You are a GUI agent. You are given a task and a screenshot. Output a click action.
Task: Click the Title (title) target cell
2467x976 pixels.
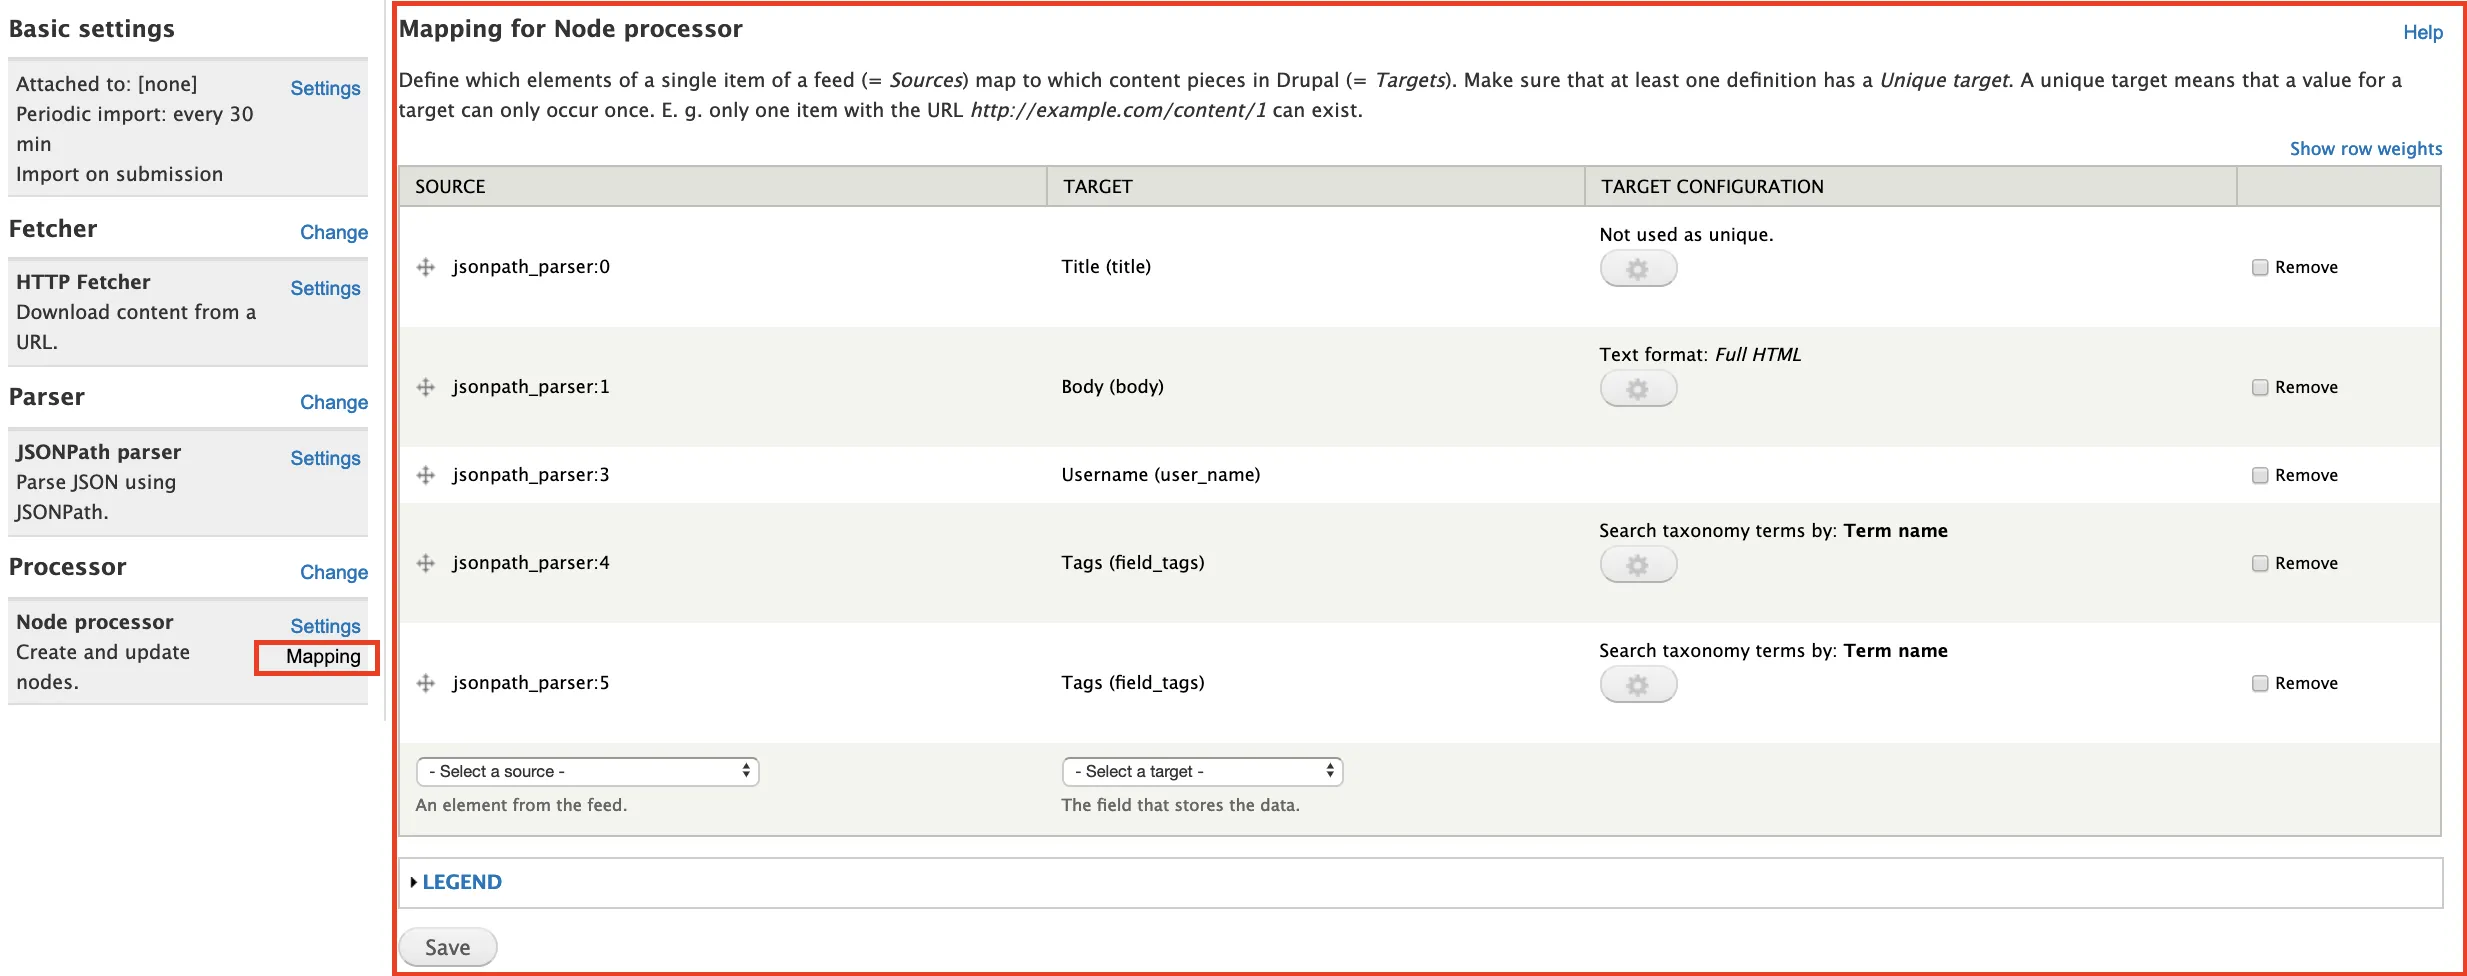click(1106, 267)
